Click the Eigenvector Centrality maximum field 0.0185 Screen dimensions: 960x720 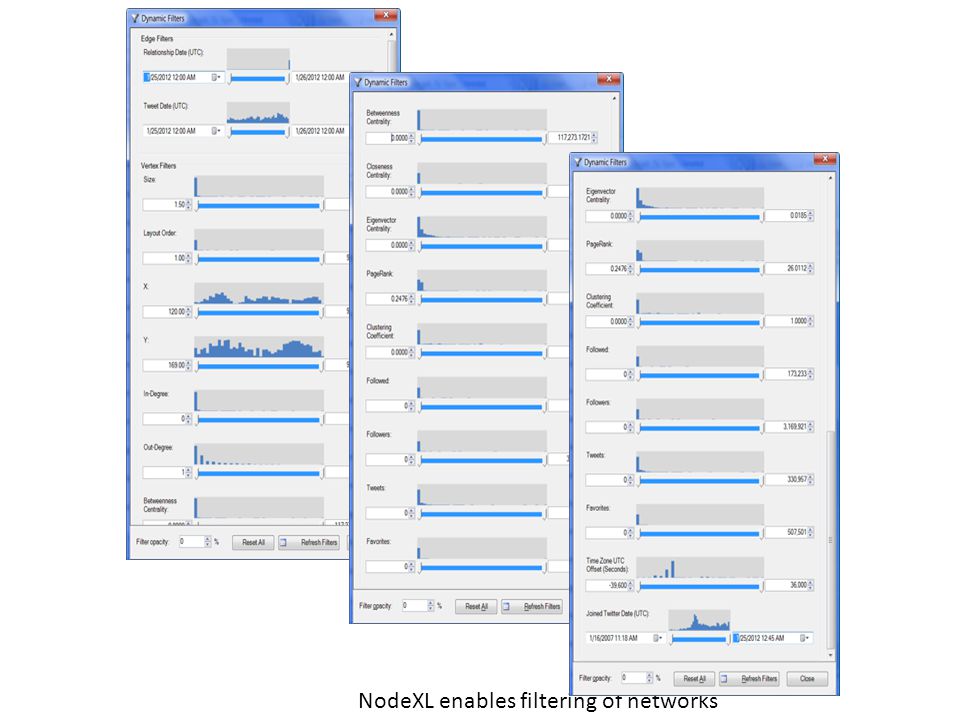click(786, 216)
